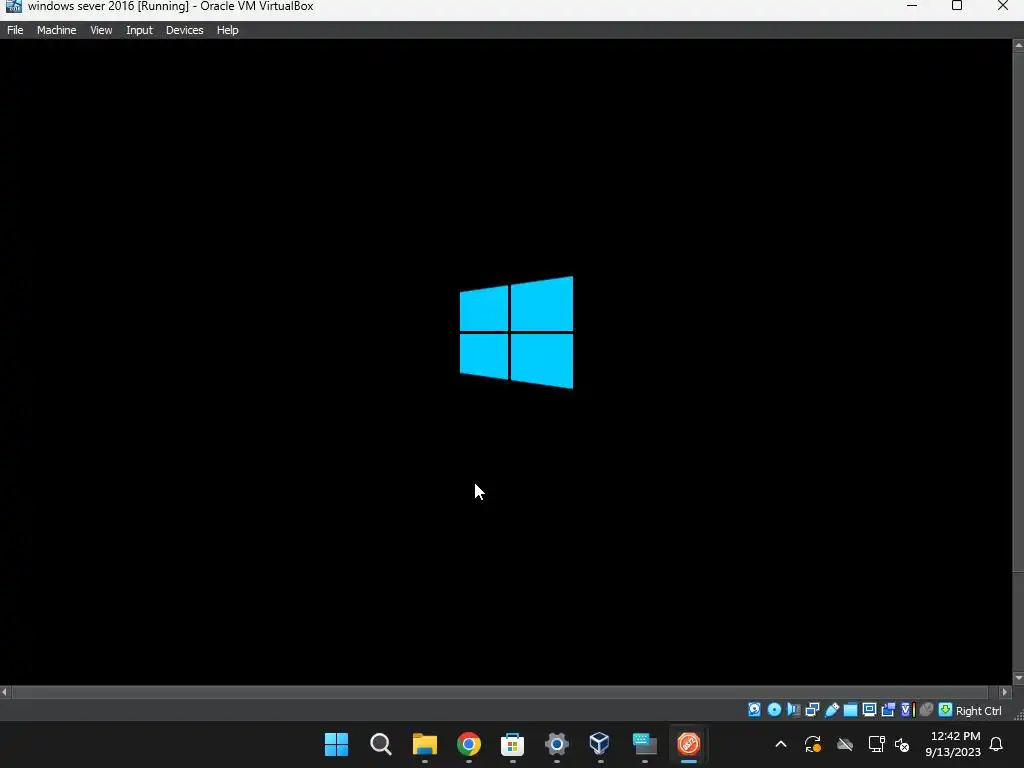Screen dimensions: 1024x768
Task: Click the virtualization V status icon
Action: (908, 710)
